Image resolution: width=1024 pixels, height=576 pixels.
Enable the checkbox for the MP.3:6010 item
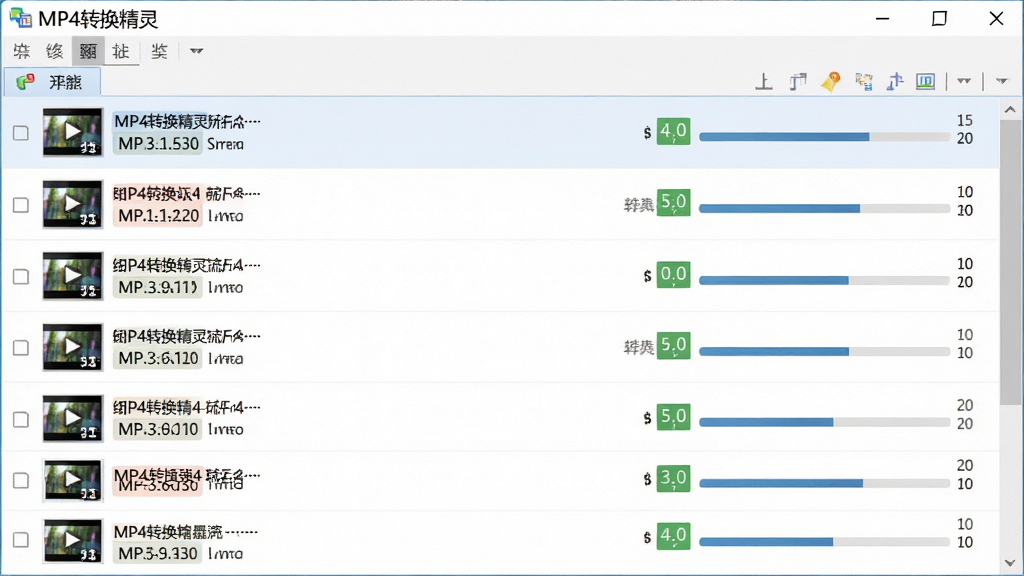(21, 419)
